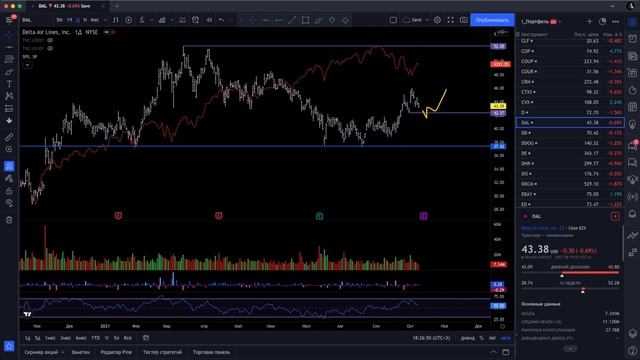Image resolution: width=640 pixels, height=360 pixels.
Task: Open the indicators menu
Action: pos(142,20)
